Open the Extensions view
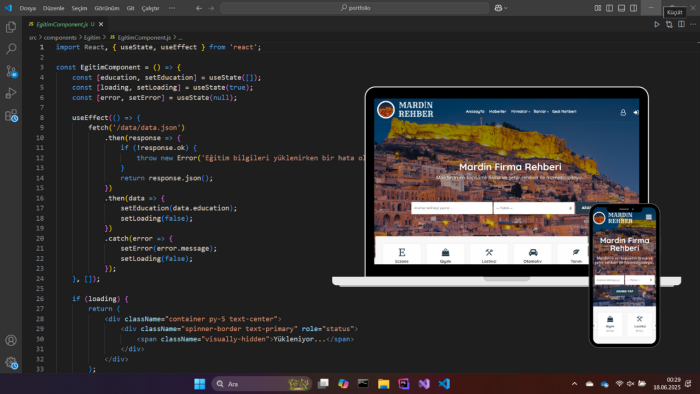Screen dimensions: 700x394 [11, 116]
